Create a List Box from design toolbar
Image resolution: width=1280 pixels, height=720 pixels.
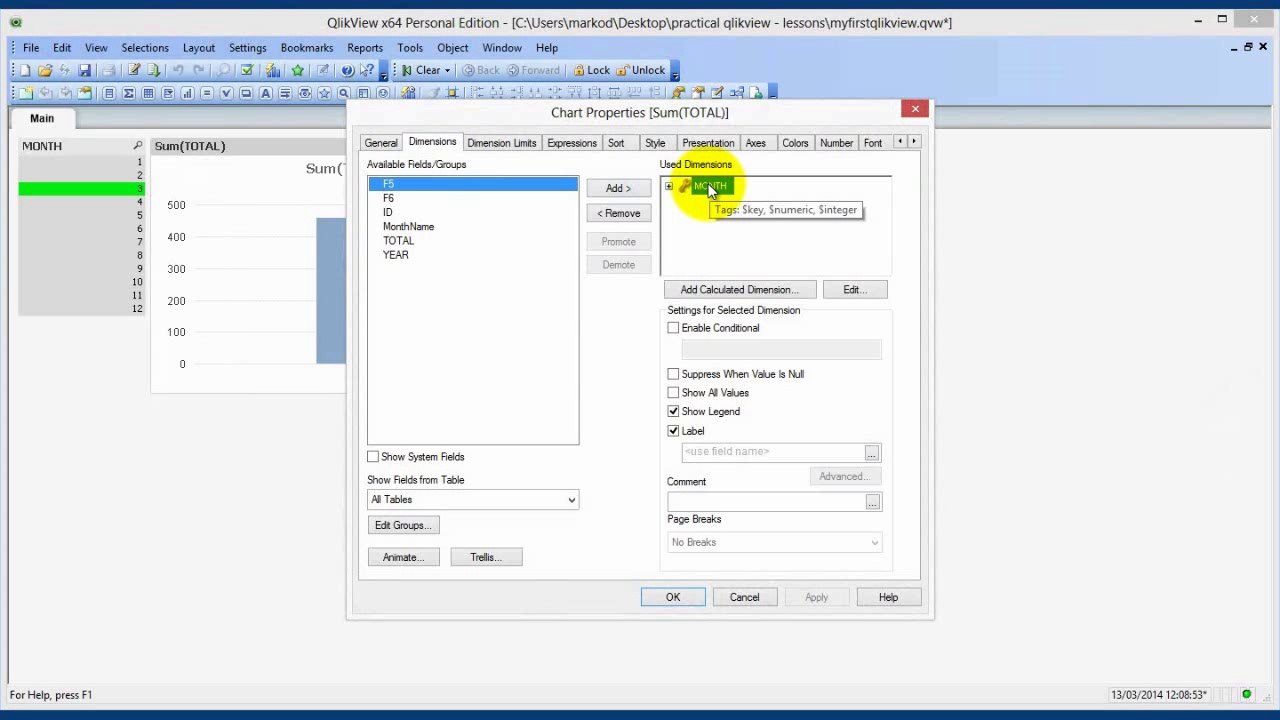tap(109, 93)
